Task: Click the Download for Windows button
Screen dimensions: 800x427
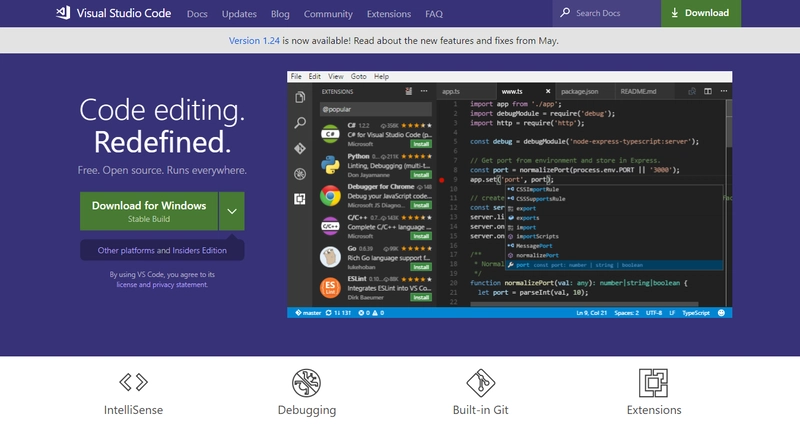Action: click(149, 211)
